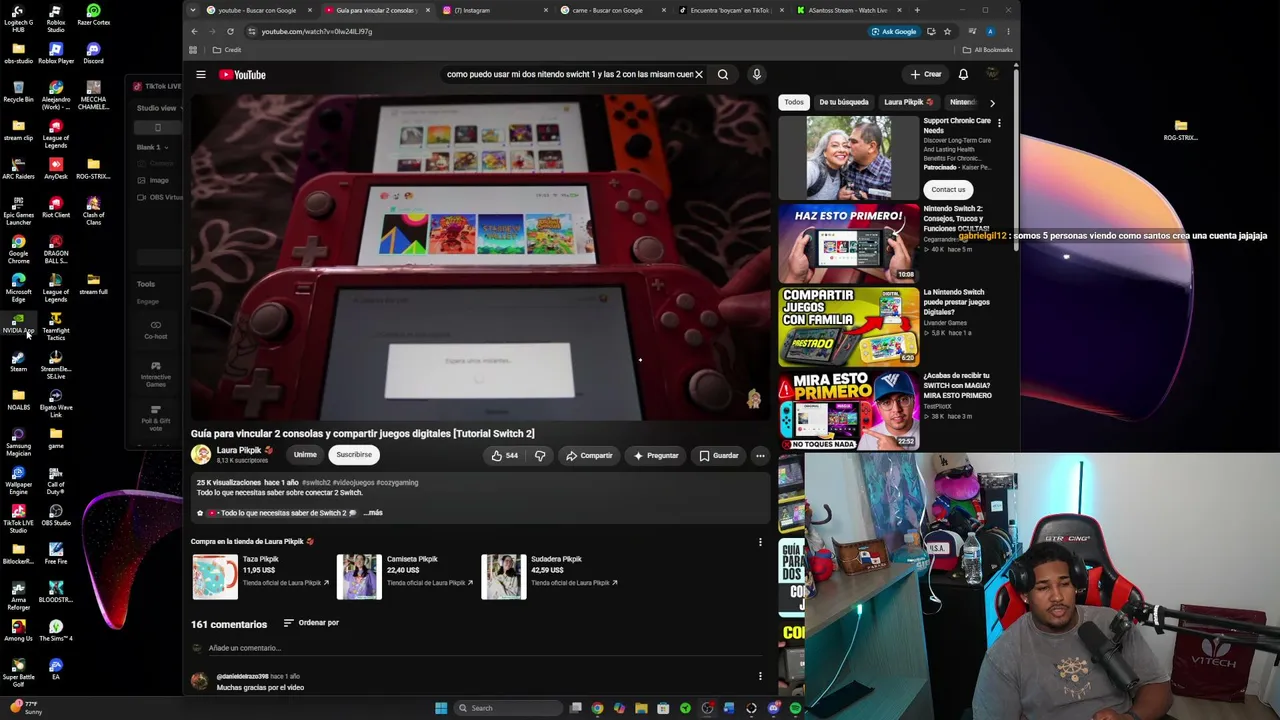Open the HAZ ESTO PRIMERO video thumbnail
Viewport: 1280px width, 720px height.
pyautogui.click(x=849, y=243)
